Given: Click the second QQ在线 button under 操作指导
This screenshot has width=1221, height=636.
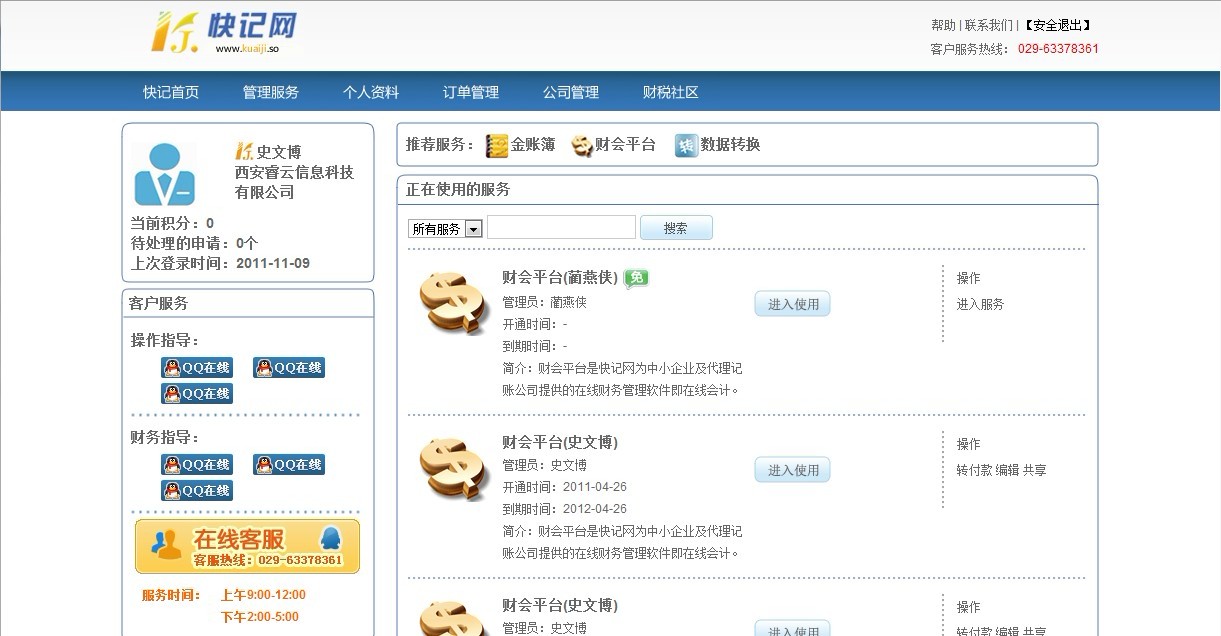Looking at the screenshot, I should (x=289, y=368).
